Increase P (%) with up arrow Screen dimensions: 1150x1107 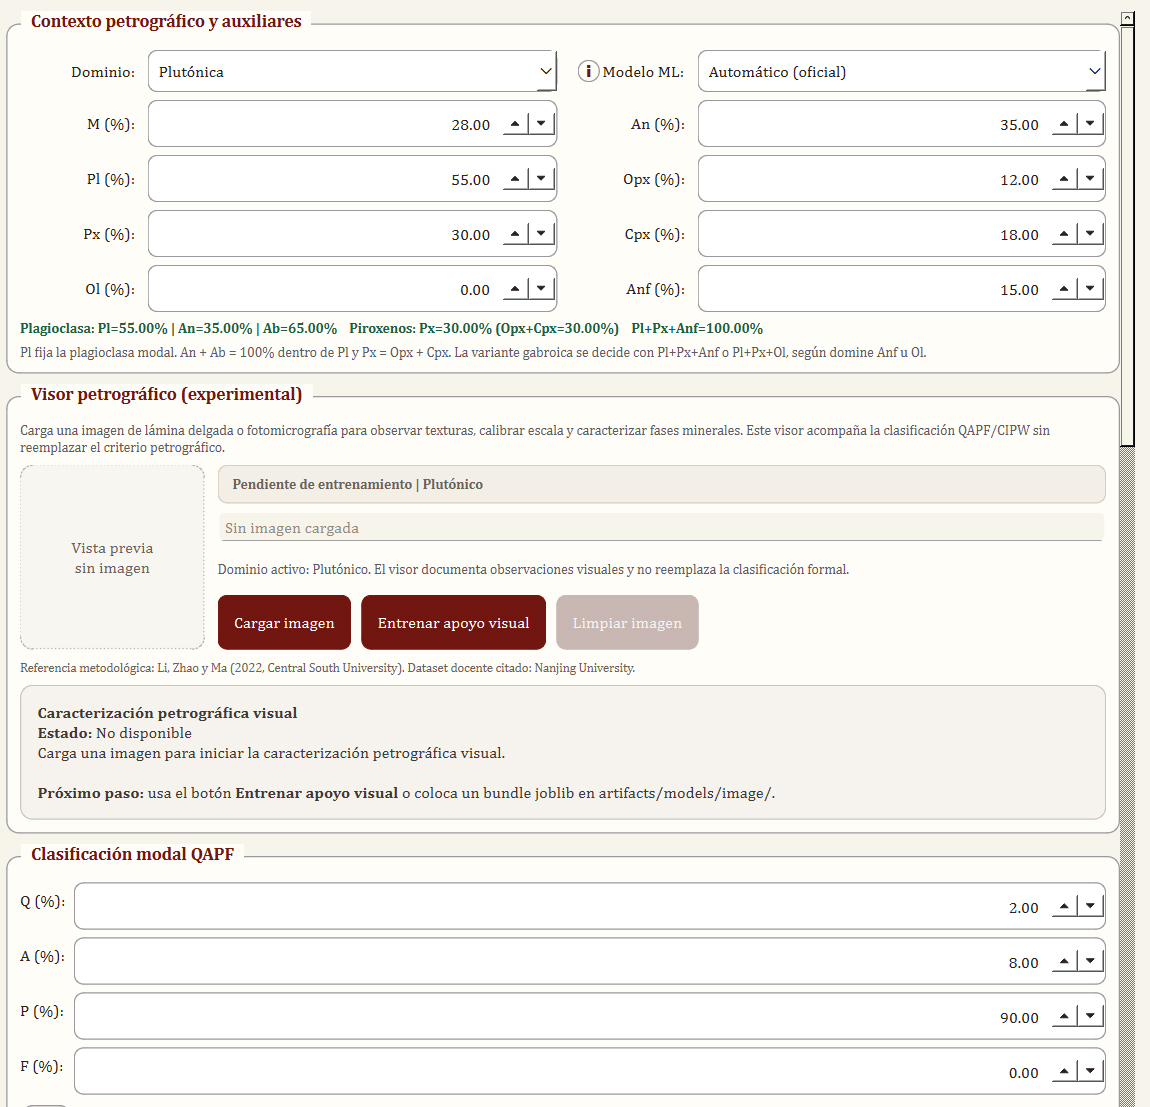pyautogui.click(x=1064, y=1016)
